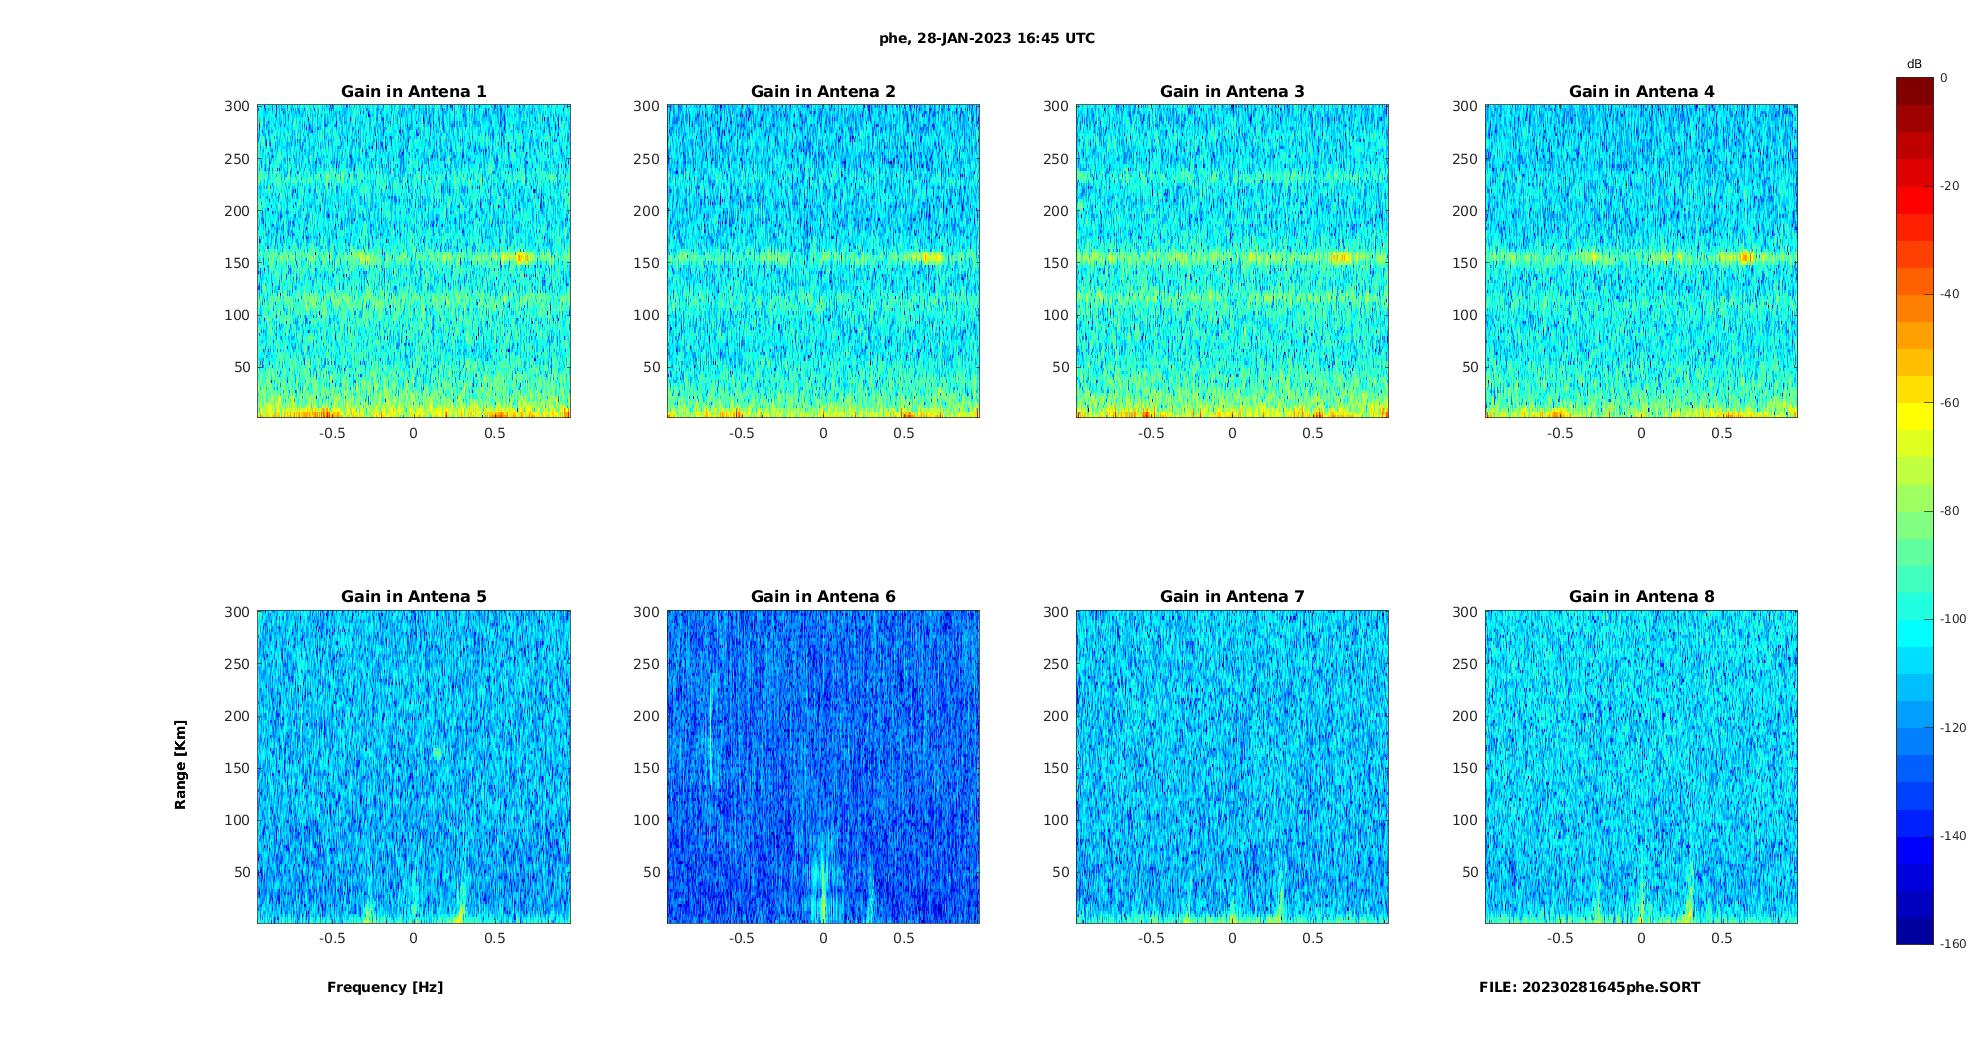
Task: Click the Frequency [Hz] axis label
Action: pyautogui.click(x=385, y=987)
